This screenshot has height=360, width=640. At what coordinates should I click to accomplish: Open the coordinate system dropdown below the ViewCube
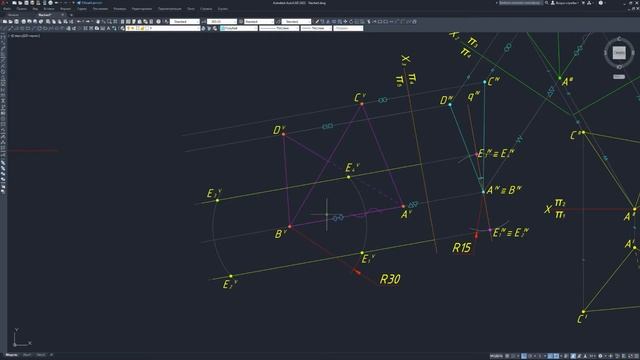619,76
